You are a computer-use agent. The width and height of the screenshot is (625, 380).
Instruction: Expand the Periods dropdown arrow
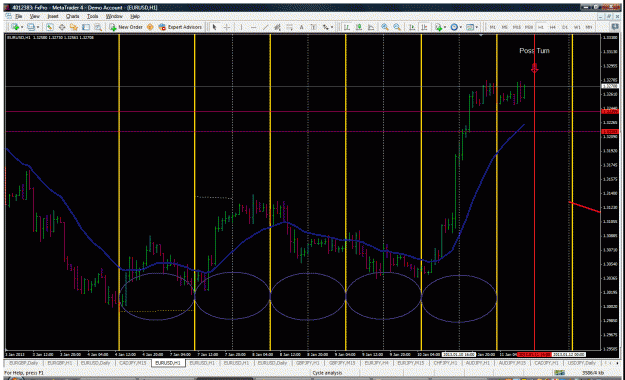[x=460, y=27]
